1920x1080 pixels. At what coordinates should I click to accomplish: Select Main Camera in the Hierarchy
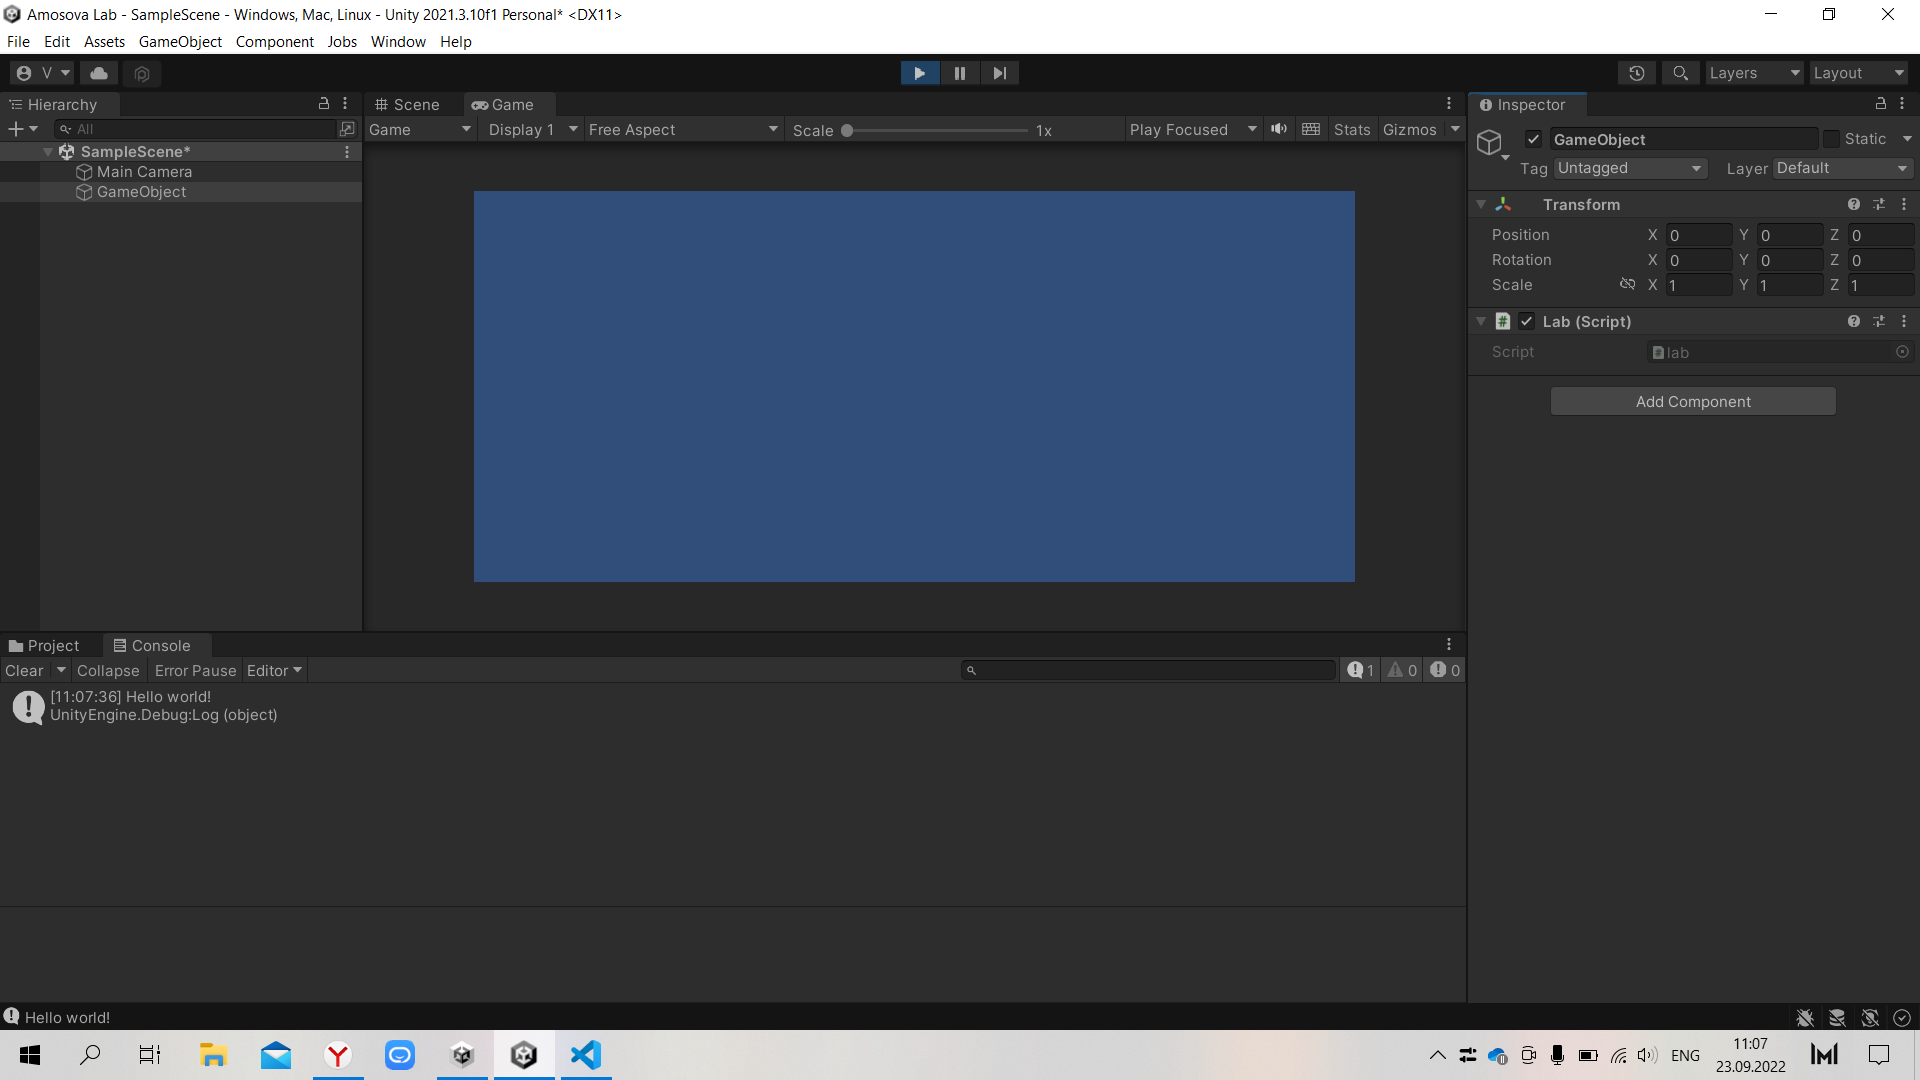(x=144, y=171)
